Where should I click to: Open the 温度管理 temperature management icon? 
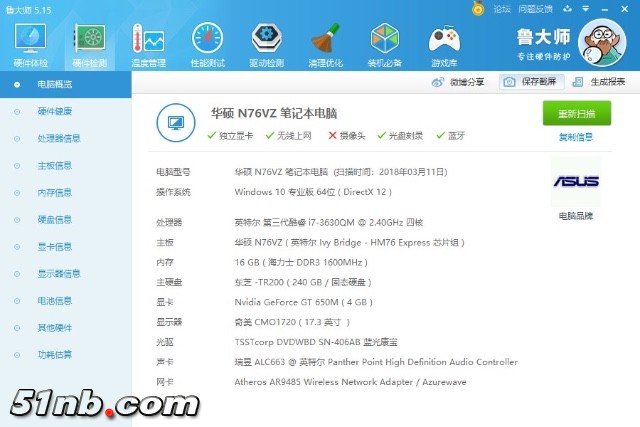click(x=149, y=43)
